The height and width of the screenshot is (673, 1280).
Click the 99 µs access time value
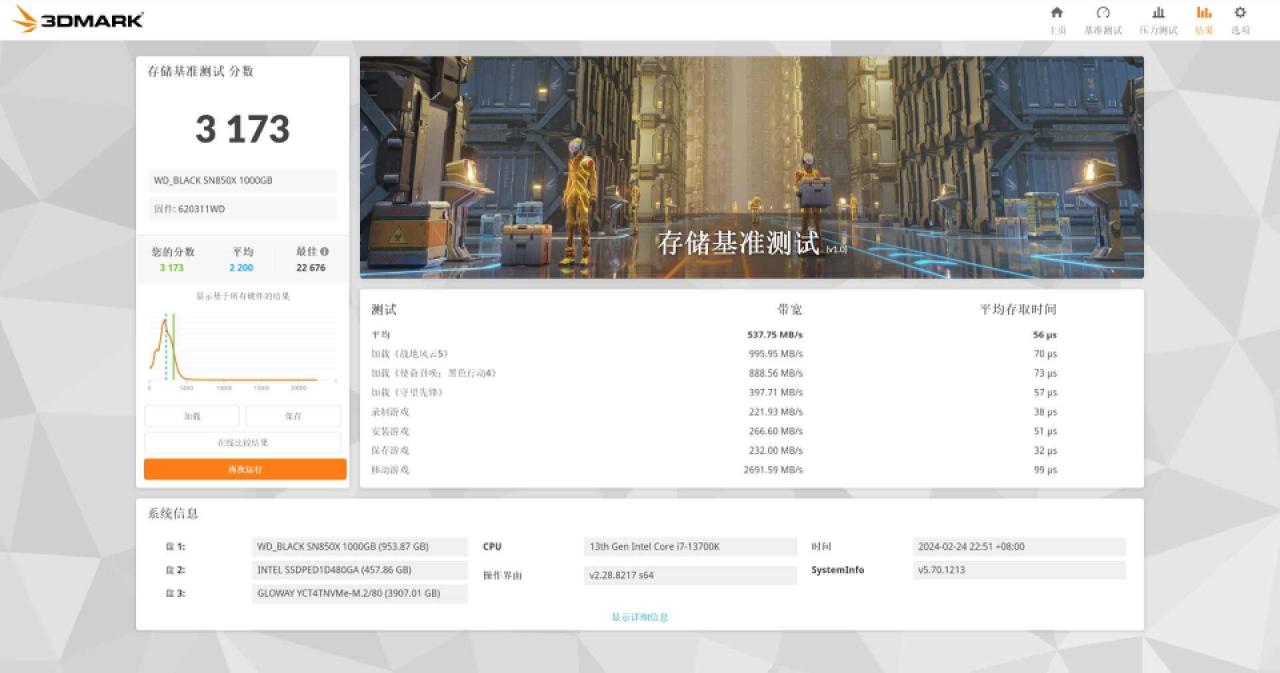click(1045, 470)
